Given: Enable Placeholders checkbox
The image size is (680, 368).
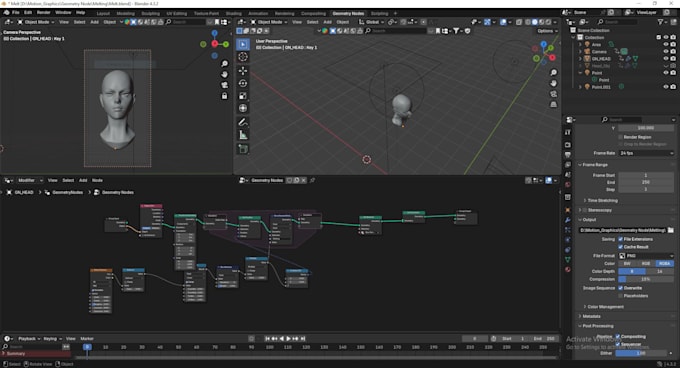Looking at the screenshot, I should click(621, 296).
